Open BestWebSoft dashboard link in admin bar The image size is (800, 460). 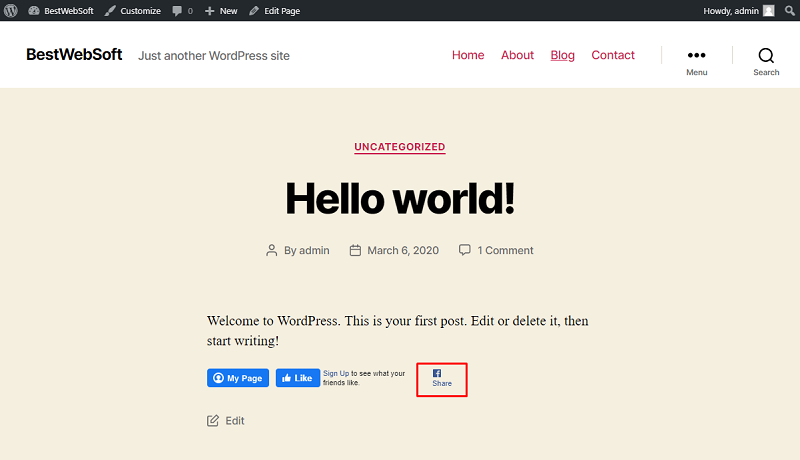click(x=61, y=11)
